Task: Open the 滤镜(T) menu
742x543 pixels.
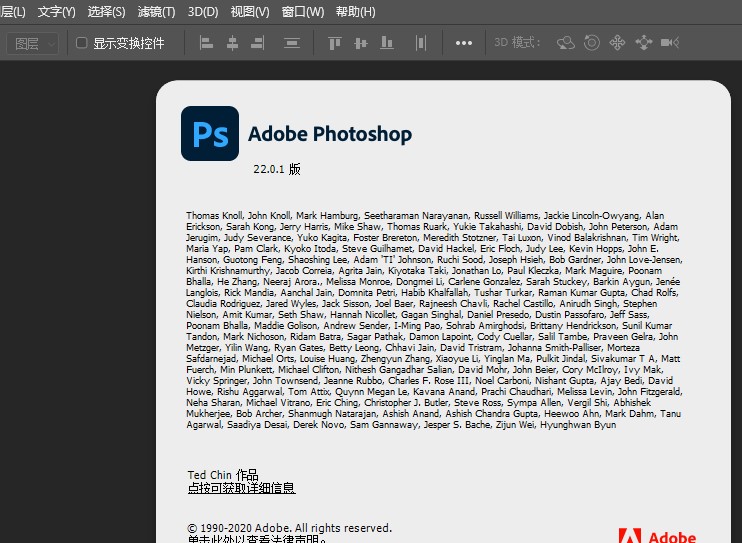Action: tap(156, 12)
